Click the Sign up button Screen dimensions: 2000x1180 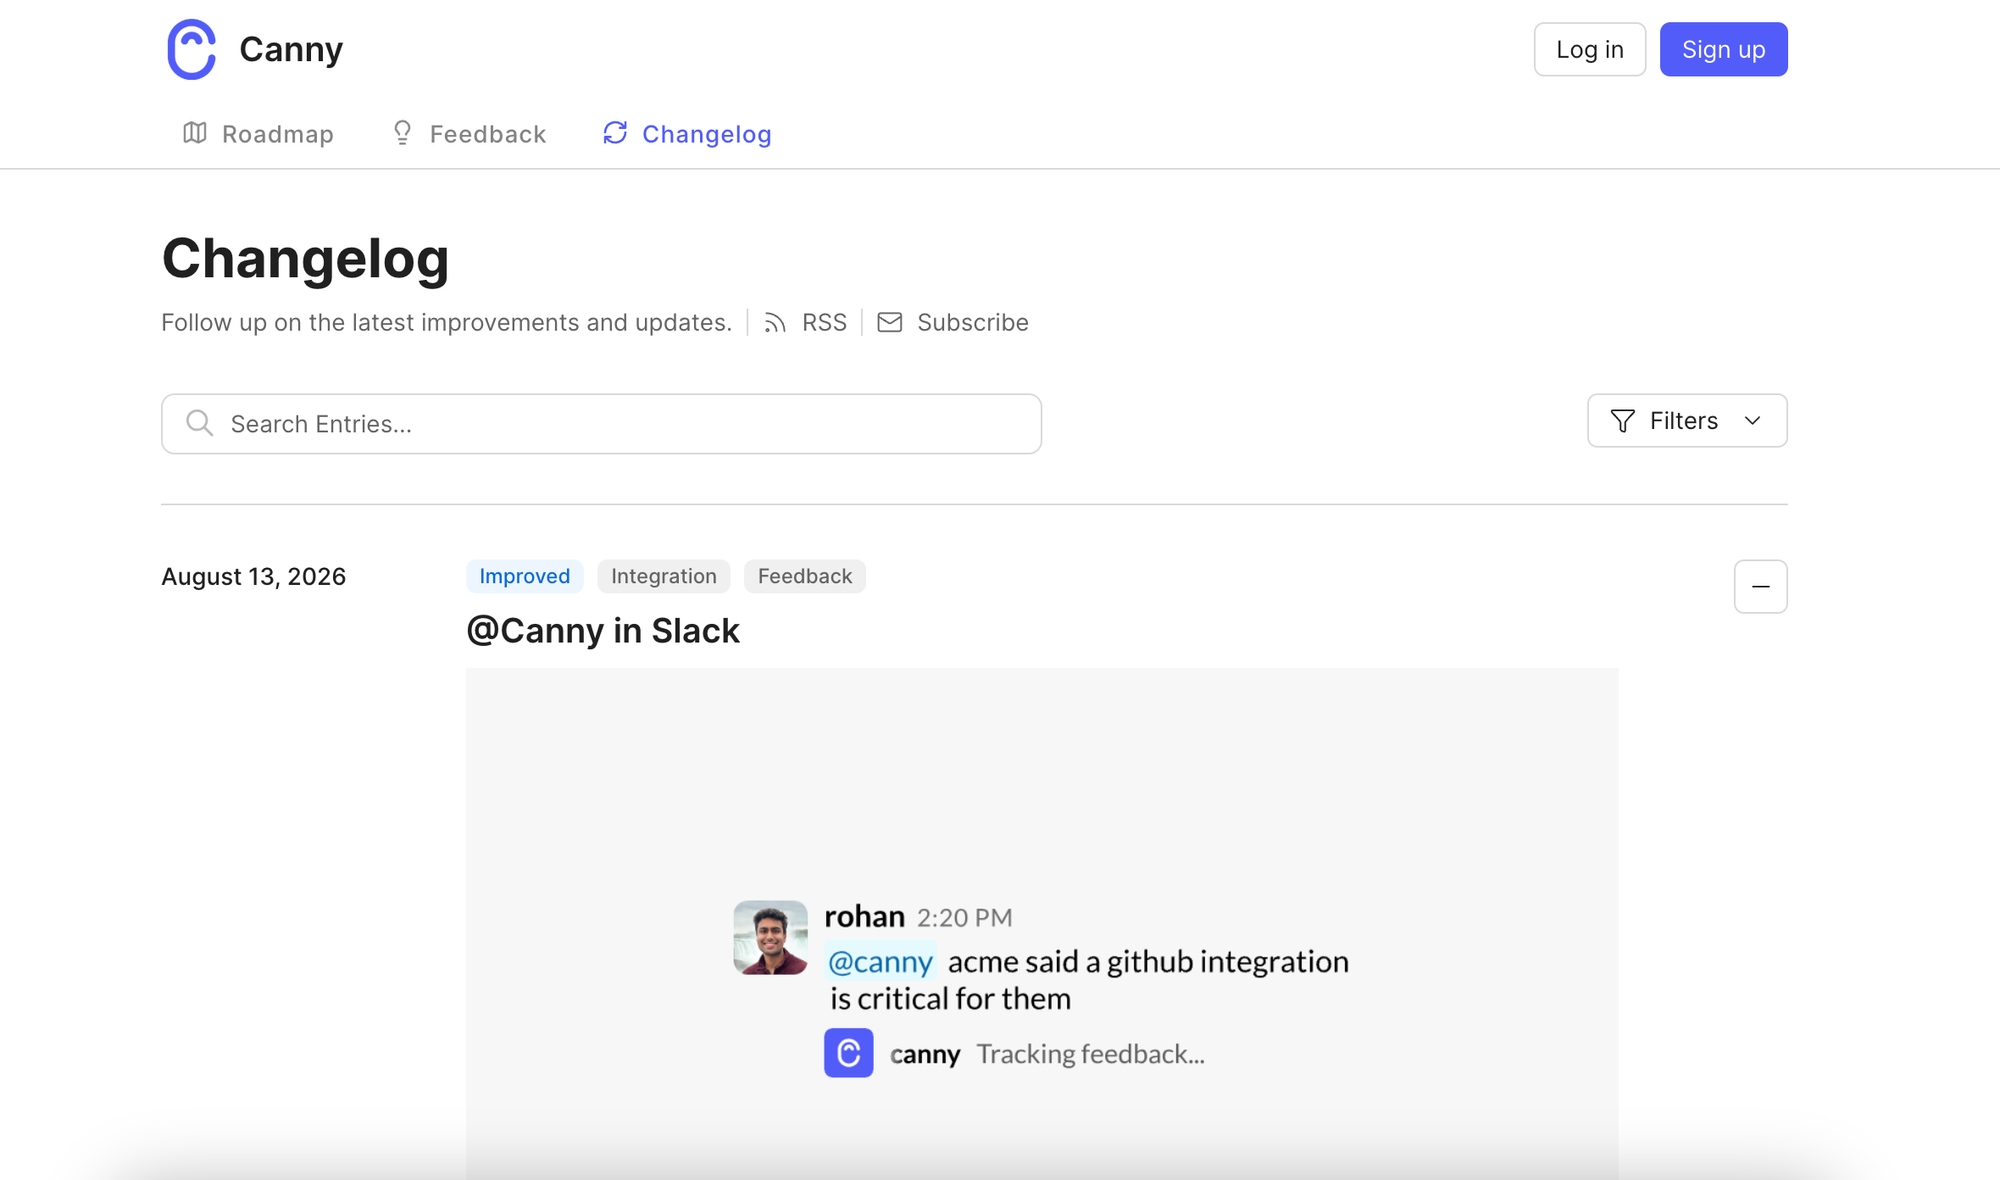(1723, 49)
